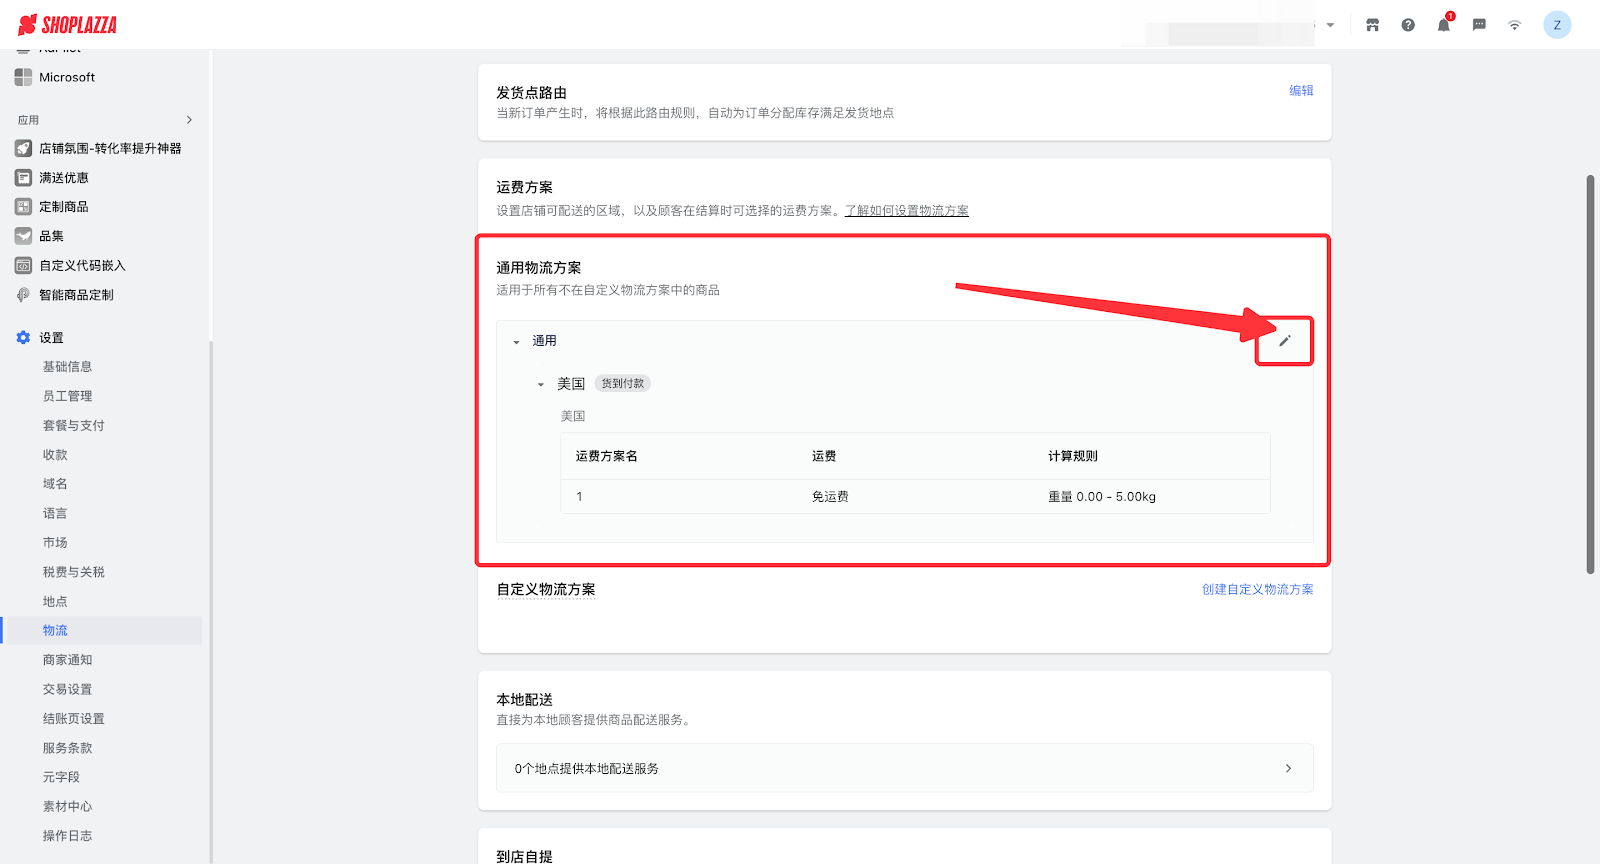Click the storefront preview icon
This screenshot has height=864, width=1600.
(x=1372, y=25)
